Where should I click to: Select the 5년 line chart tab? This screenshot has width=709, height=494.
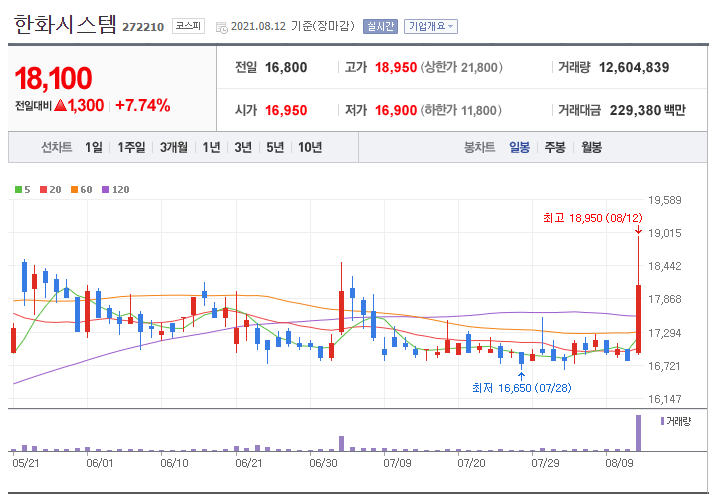pyautogui.click(x=275, y=147)
